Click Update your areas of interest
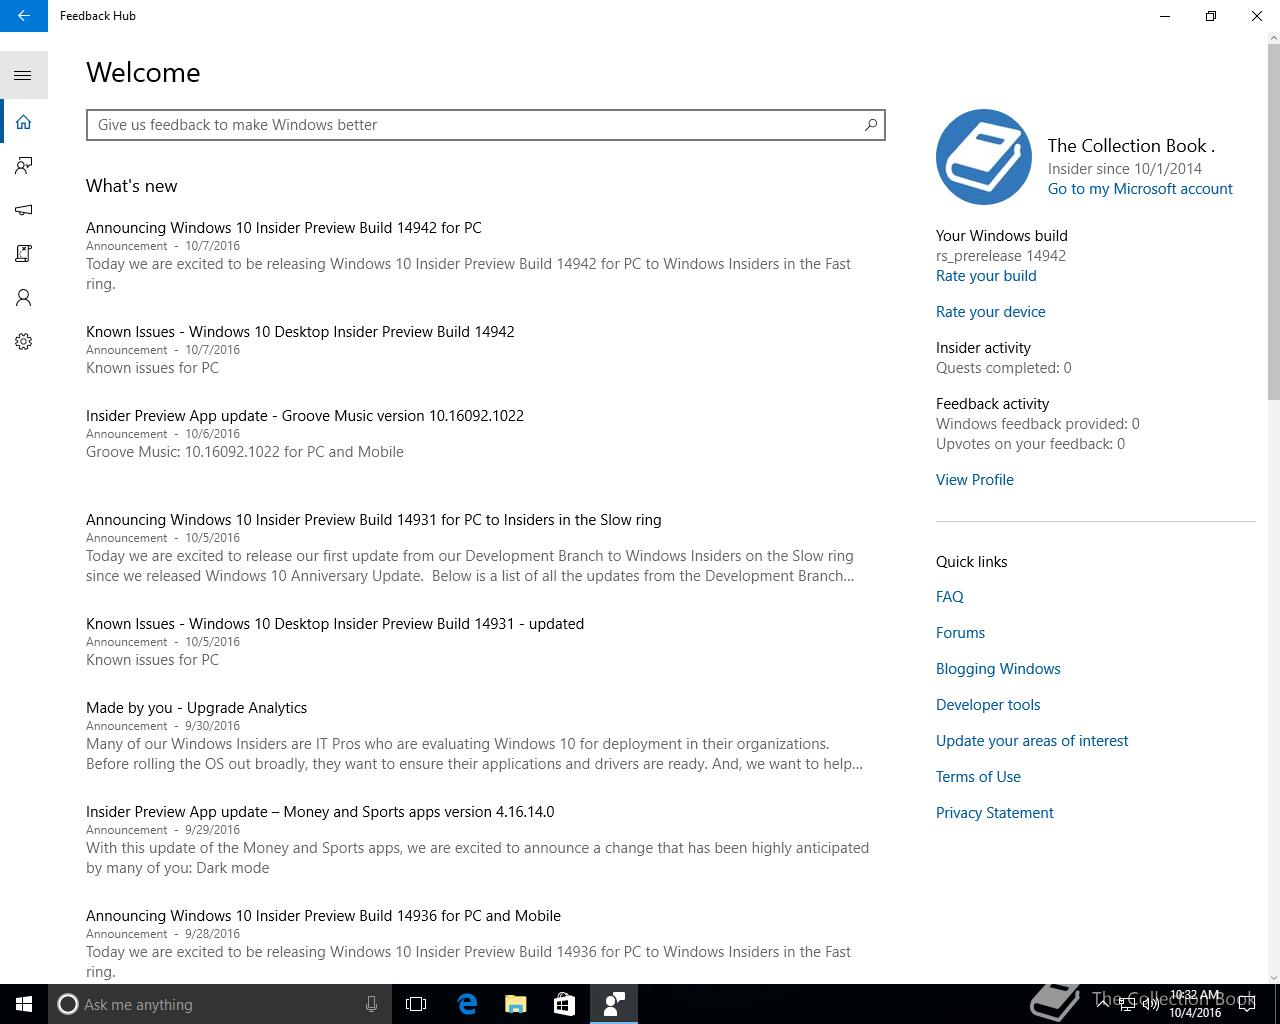The image size is (1280, 1024). pyautogui.click(x=1032, y=741)
